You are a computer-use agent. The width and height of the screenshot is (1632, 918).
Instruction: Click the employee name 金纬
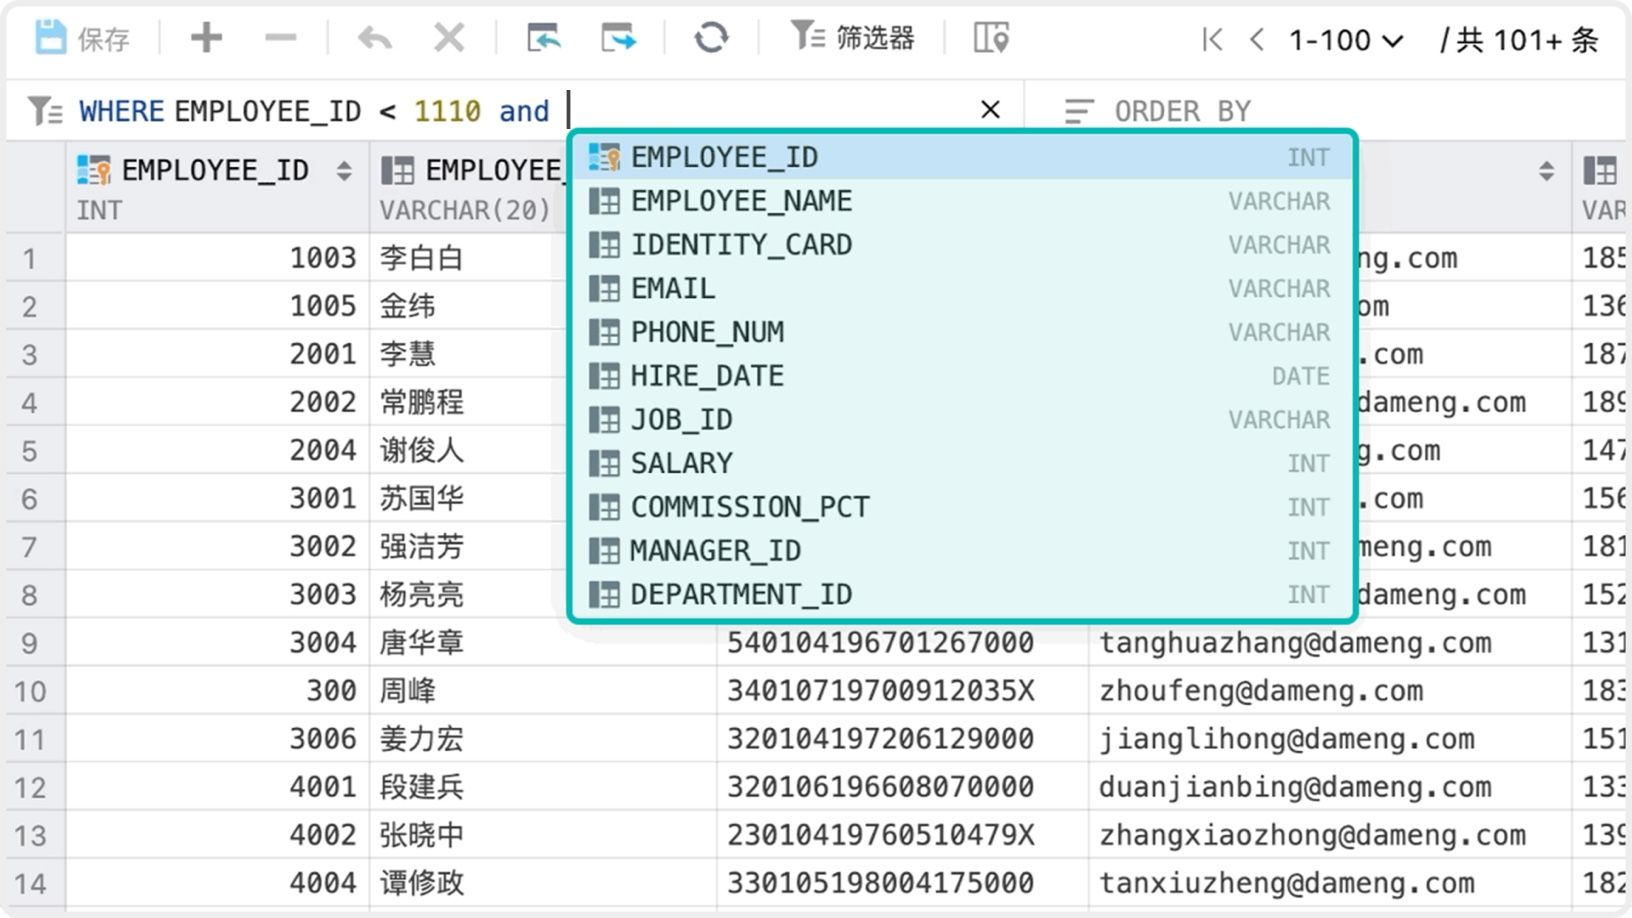pos(408,306)
